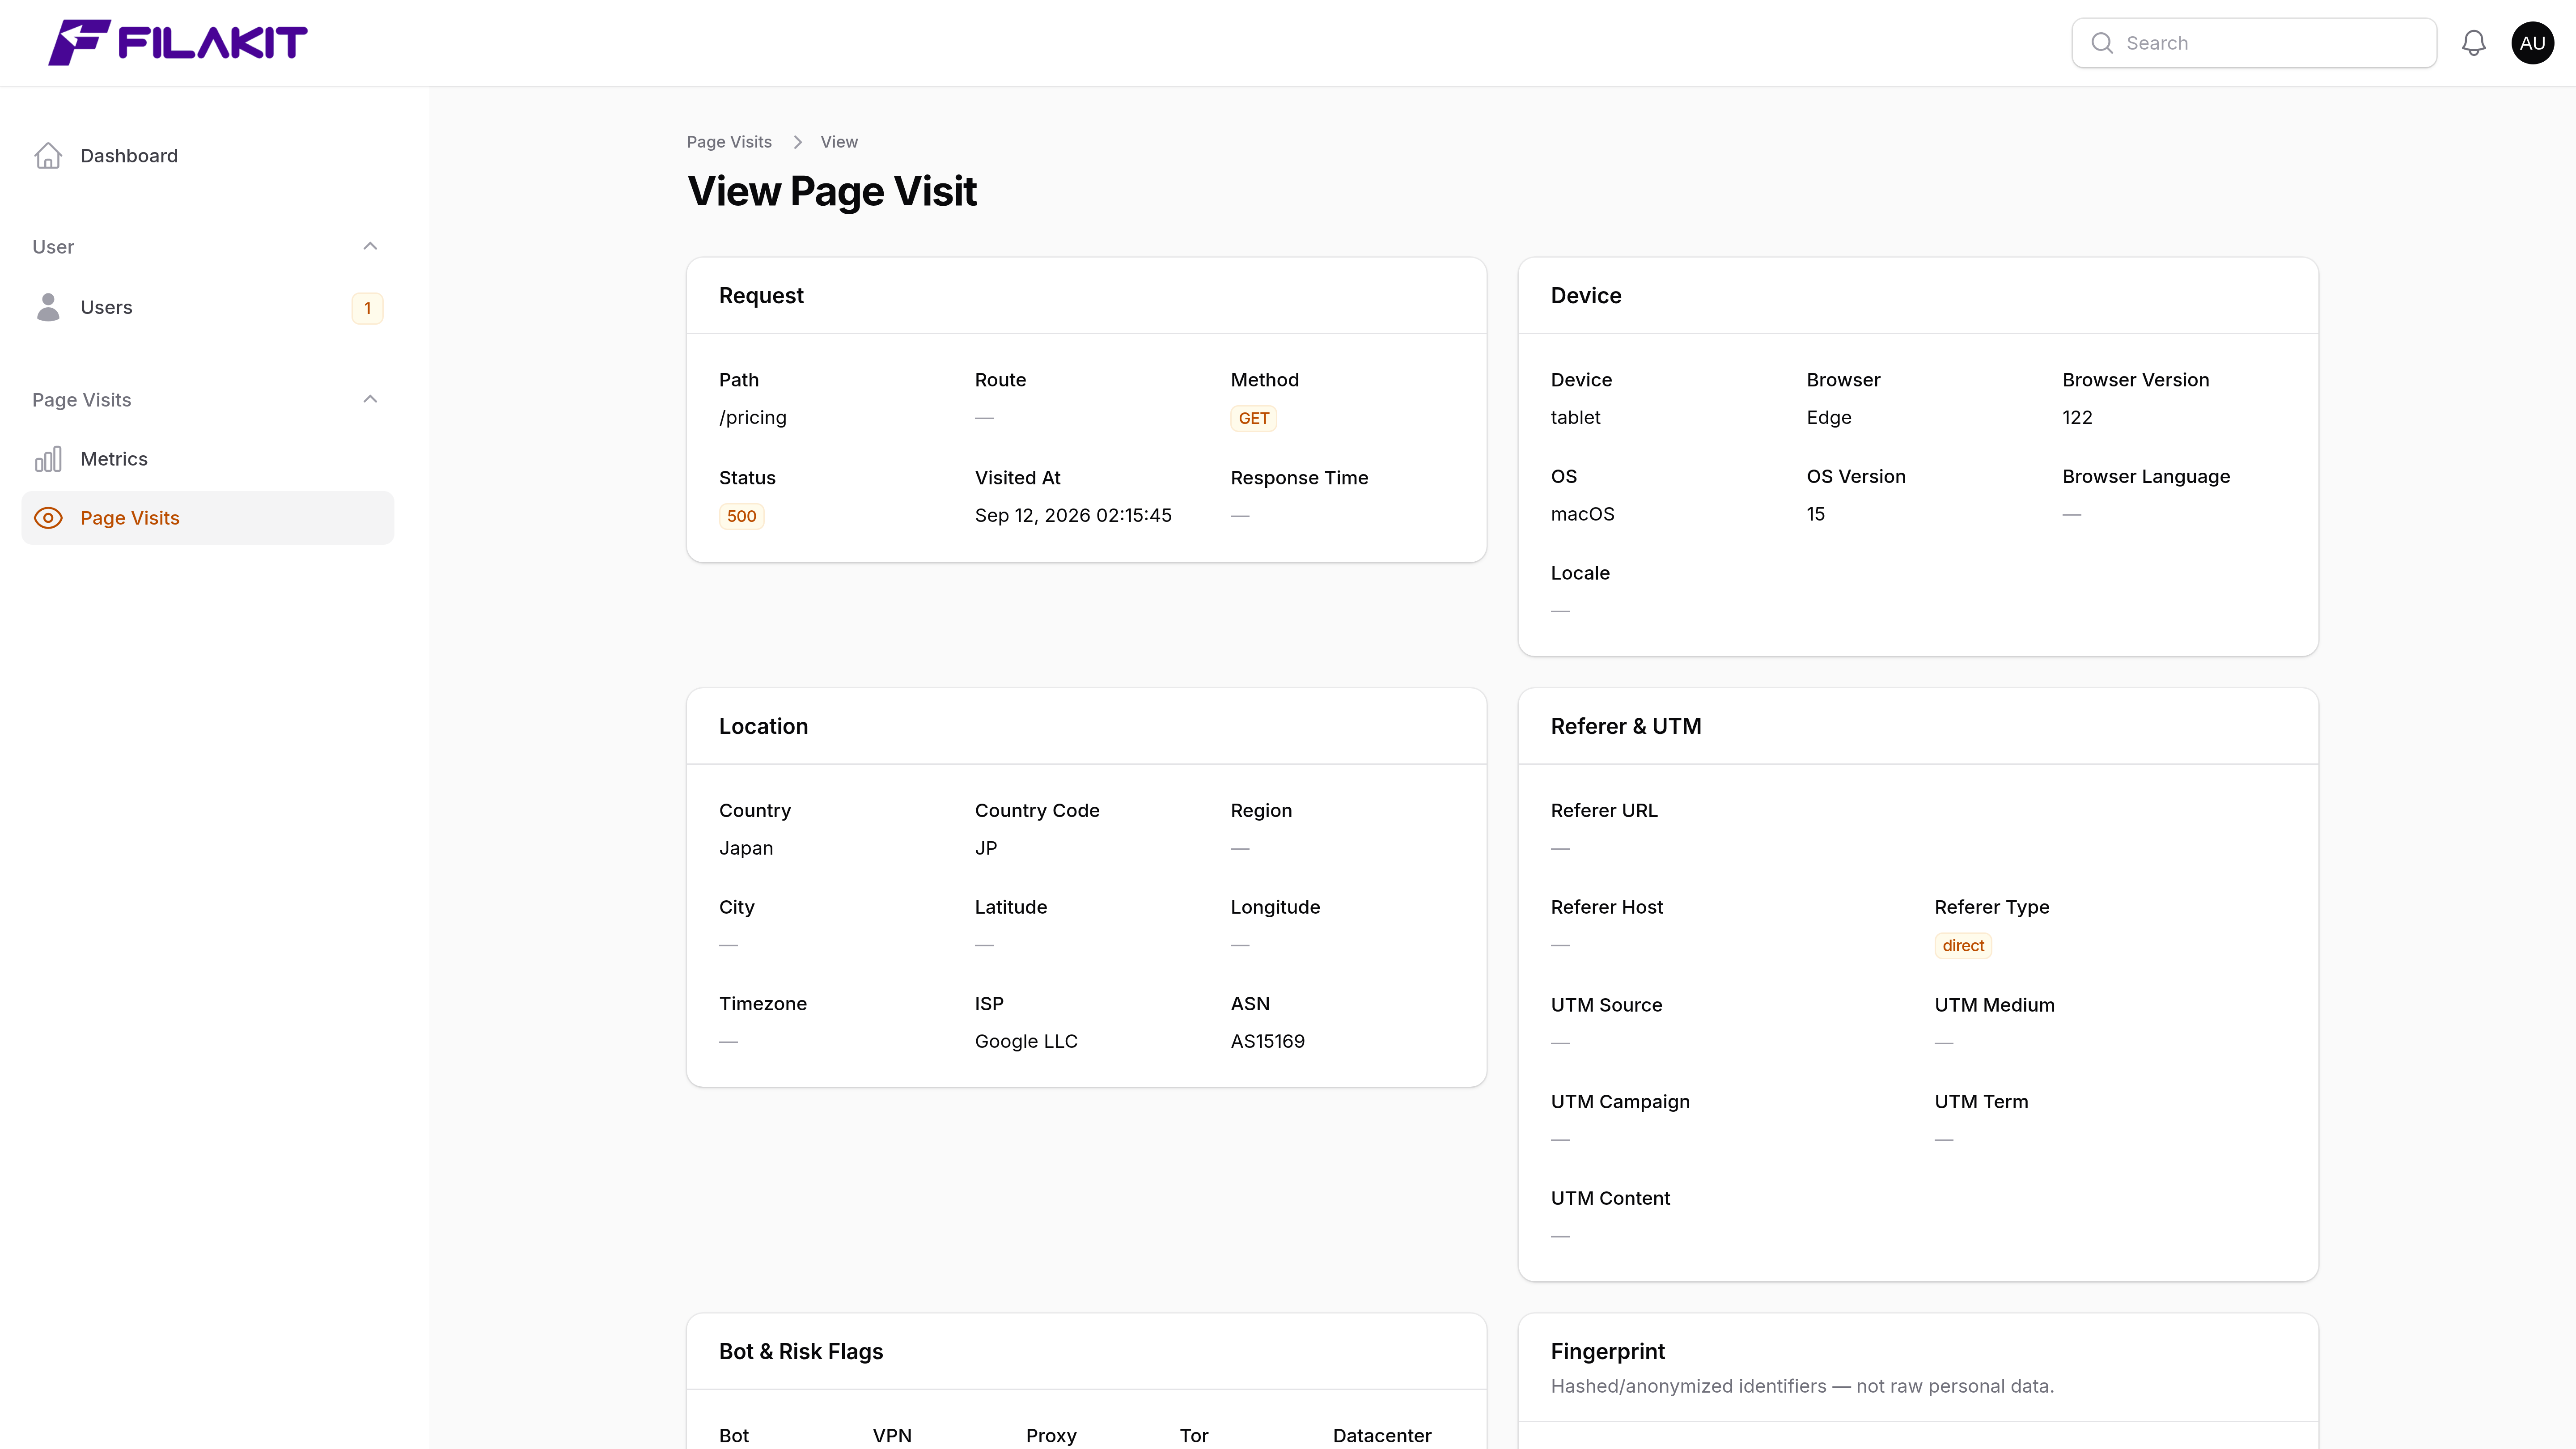Click the AS15169 ASN value
2576x1449 pixels.
(x=1267, y=1041)
